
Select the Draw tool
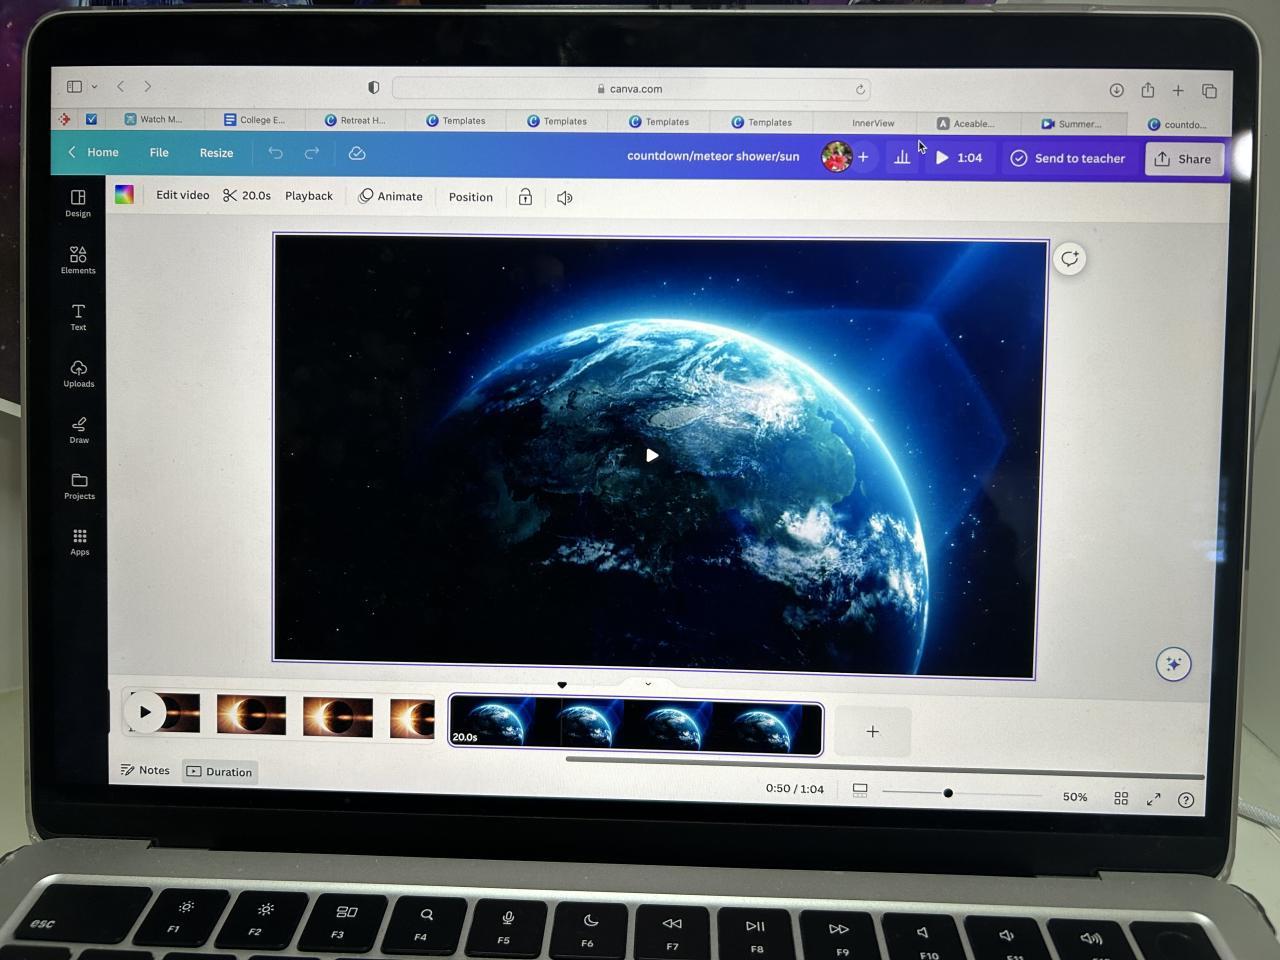coord(79,430)
